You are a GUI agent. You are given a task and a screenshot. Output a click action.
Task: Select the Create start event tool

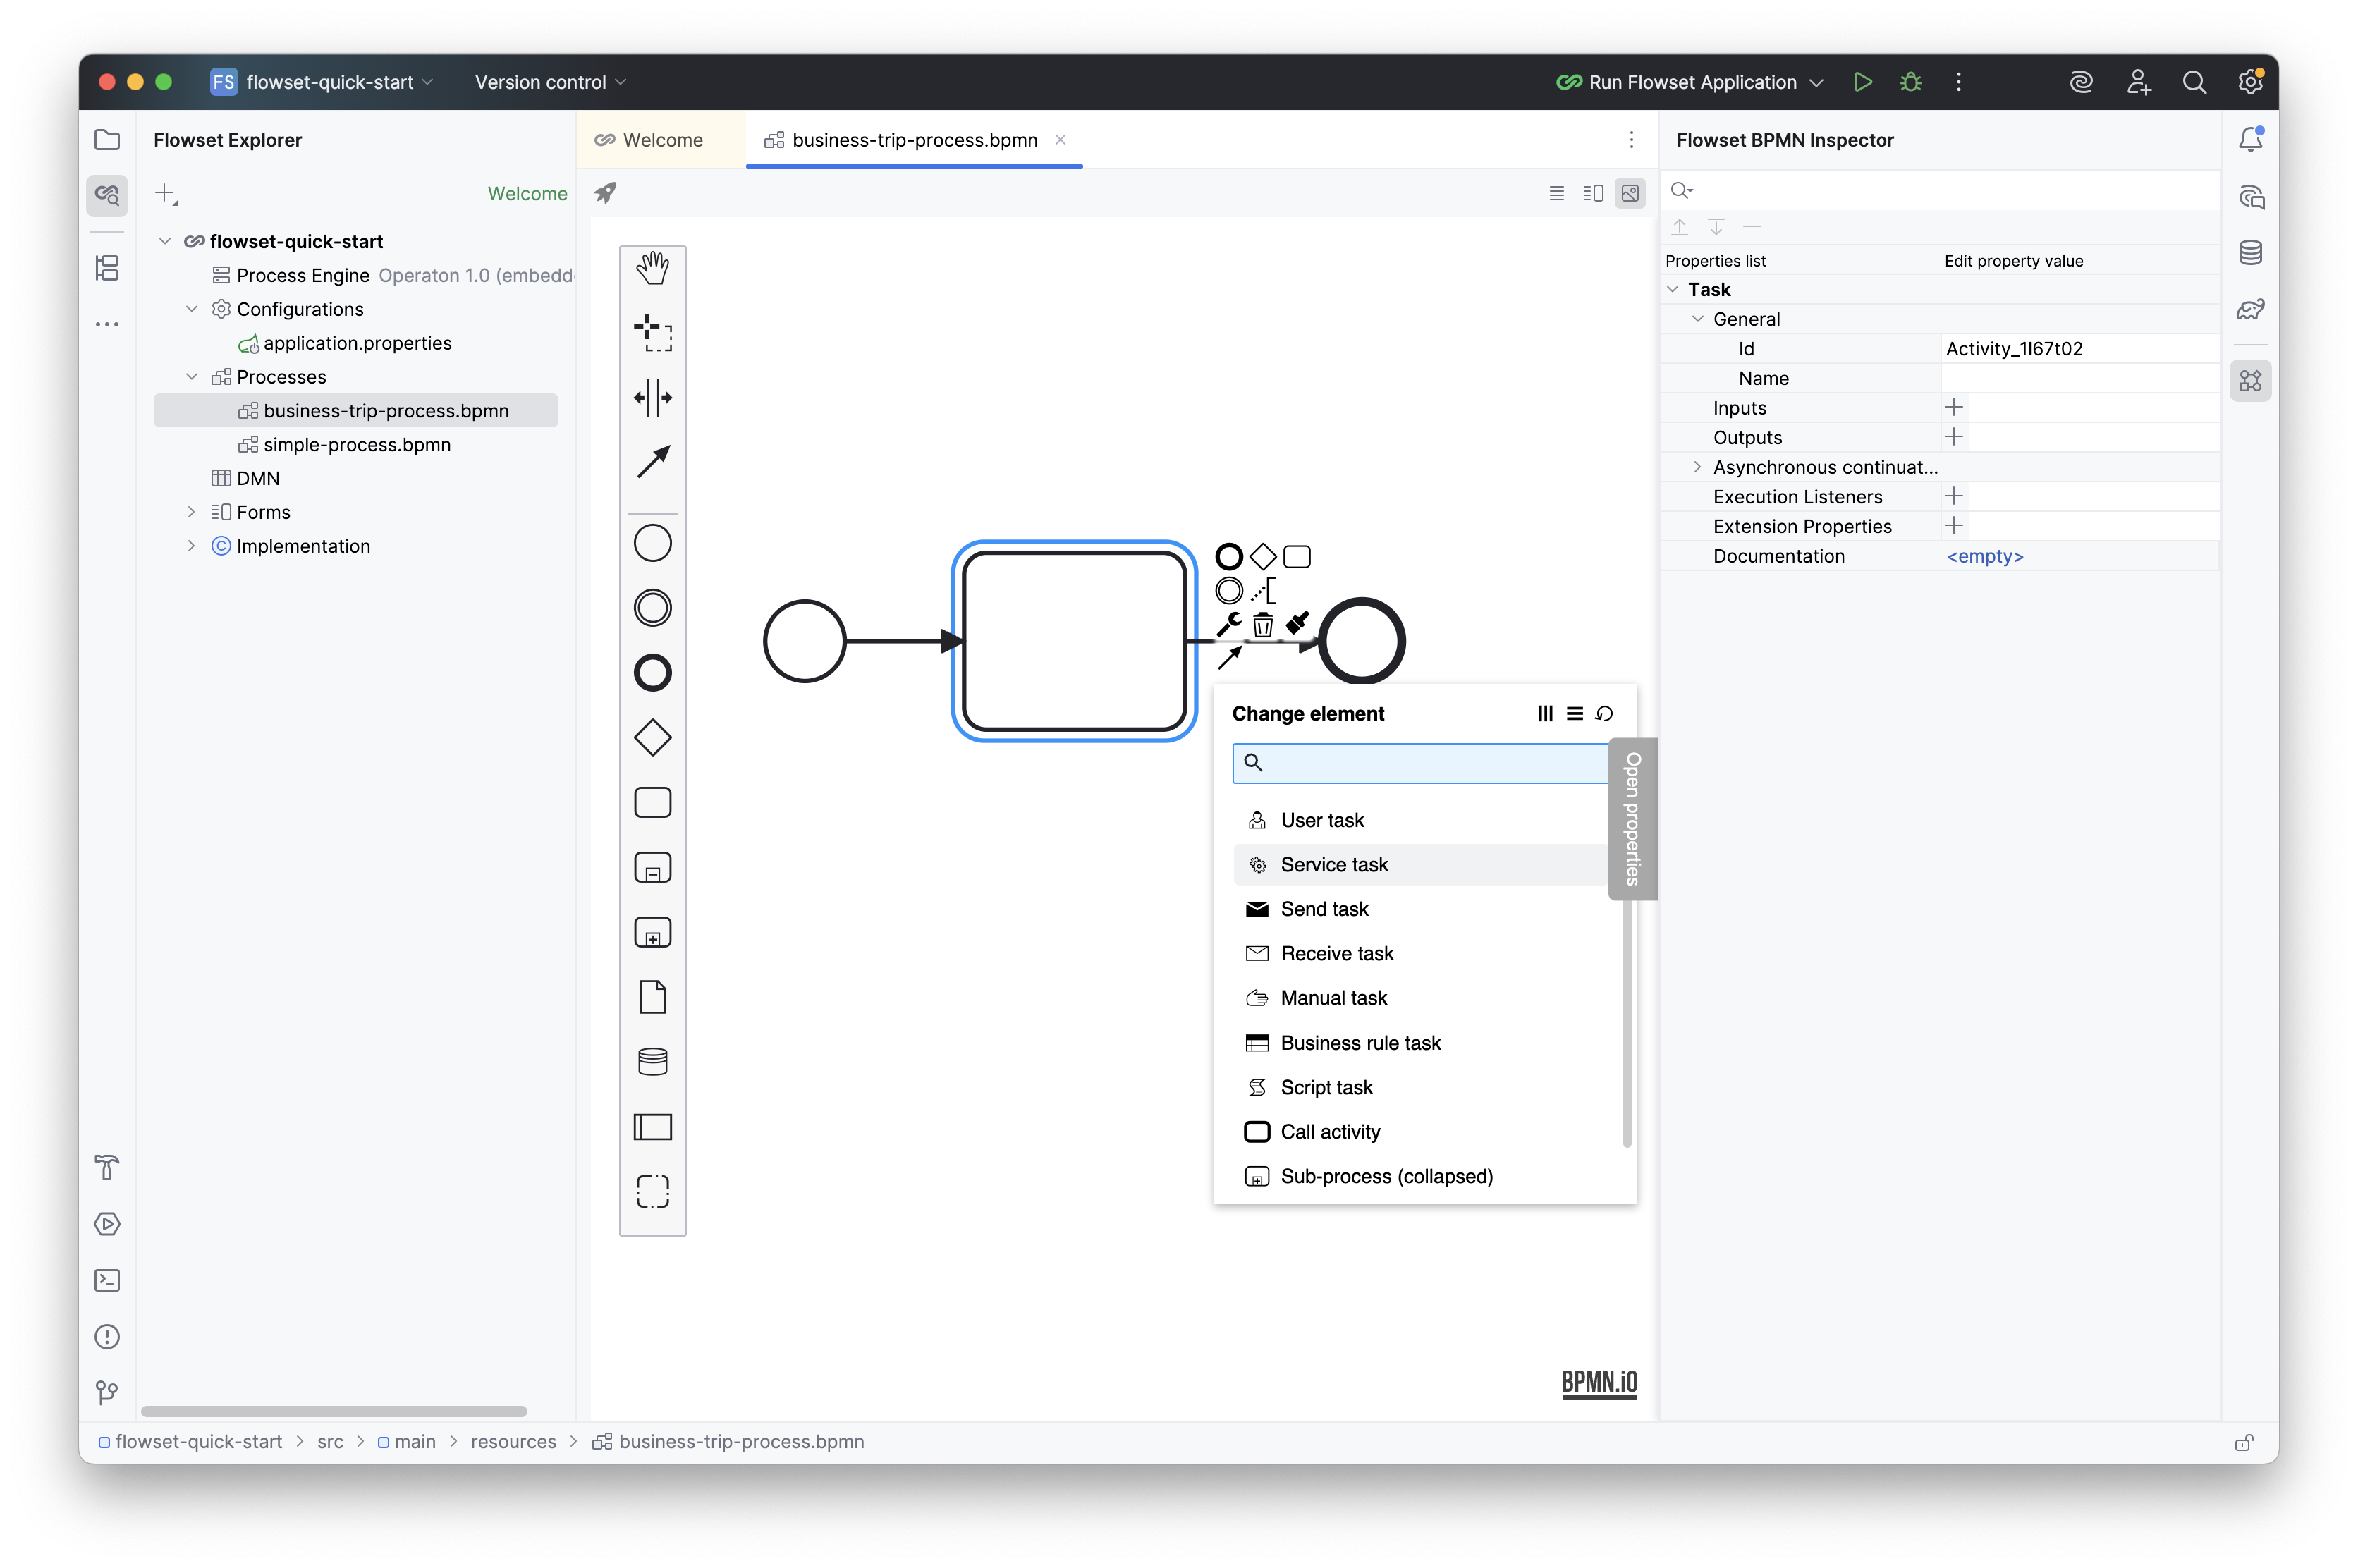point(653,542)
